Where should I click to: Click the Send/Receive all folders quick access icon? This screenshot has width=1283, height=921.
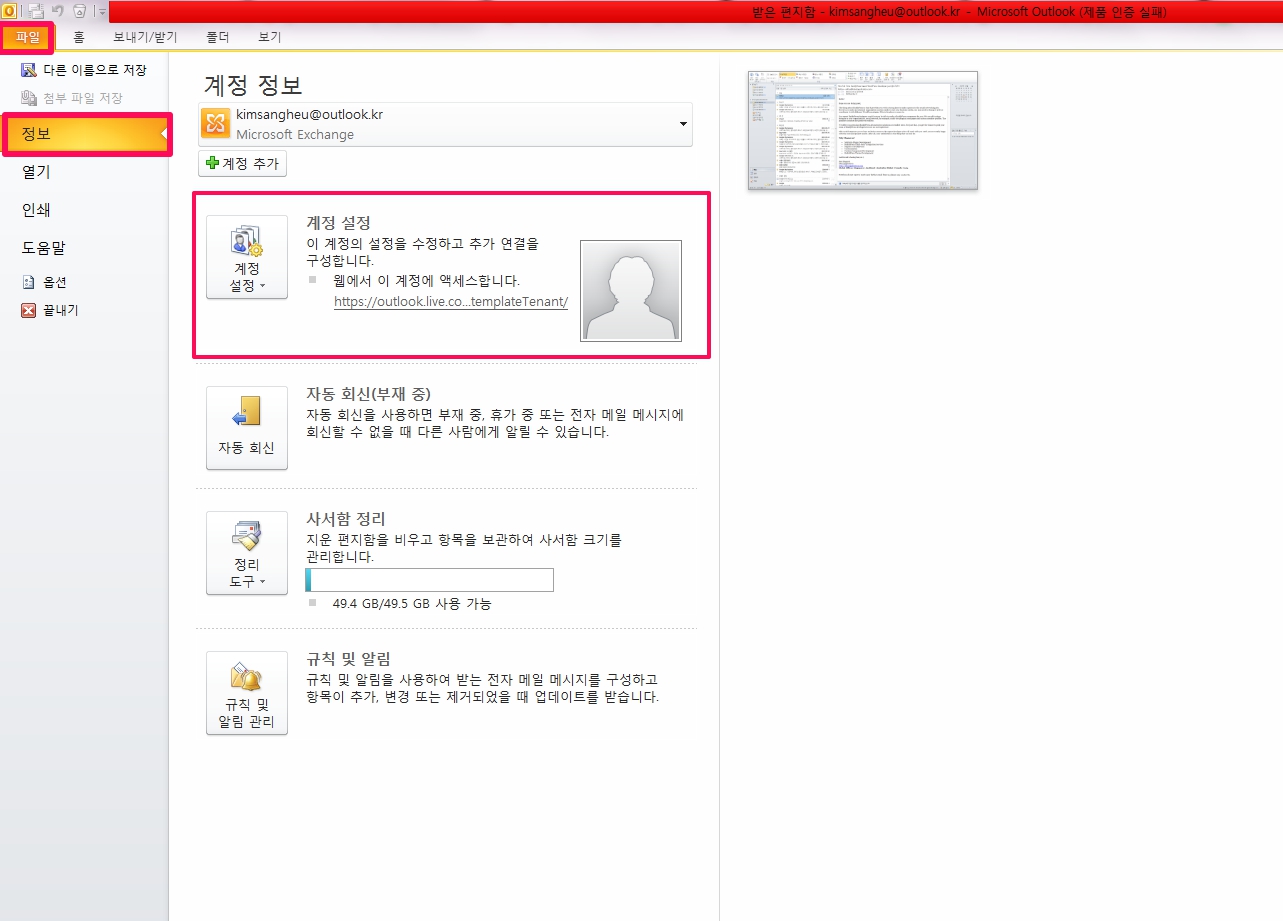(36, 12)
